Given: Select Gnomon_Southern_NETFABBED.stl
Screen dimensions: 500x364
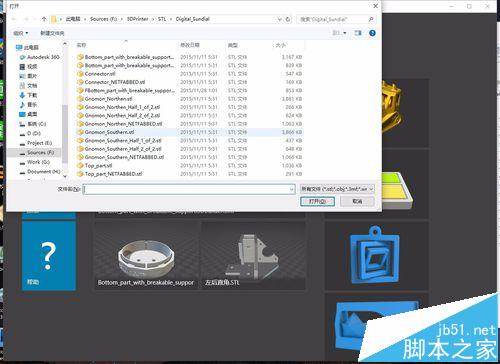Looking at the screenshot, I should 189,157.
